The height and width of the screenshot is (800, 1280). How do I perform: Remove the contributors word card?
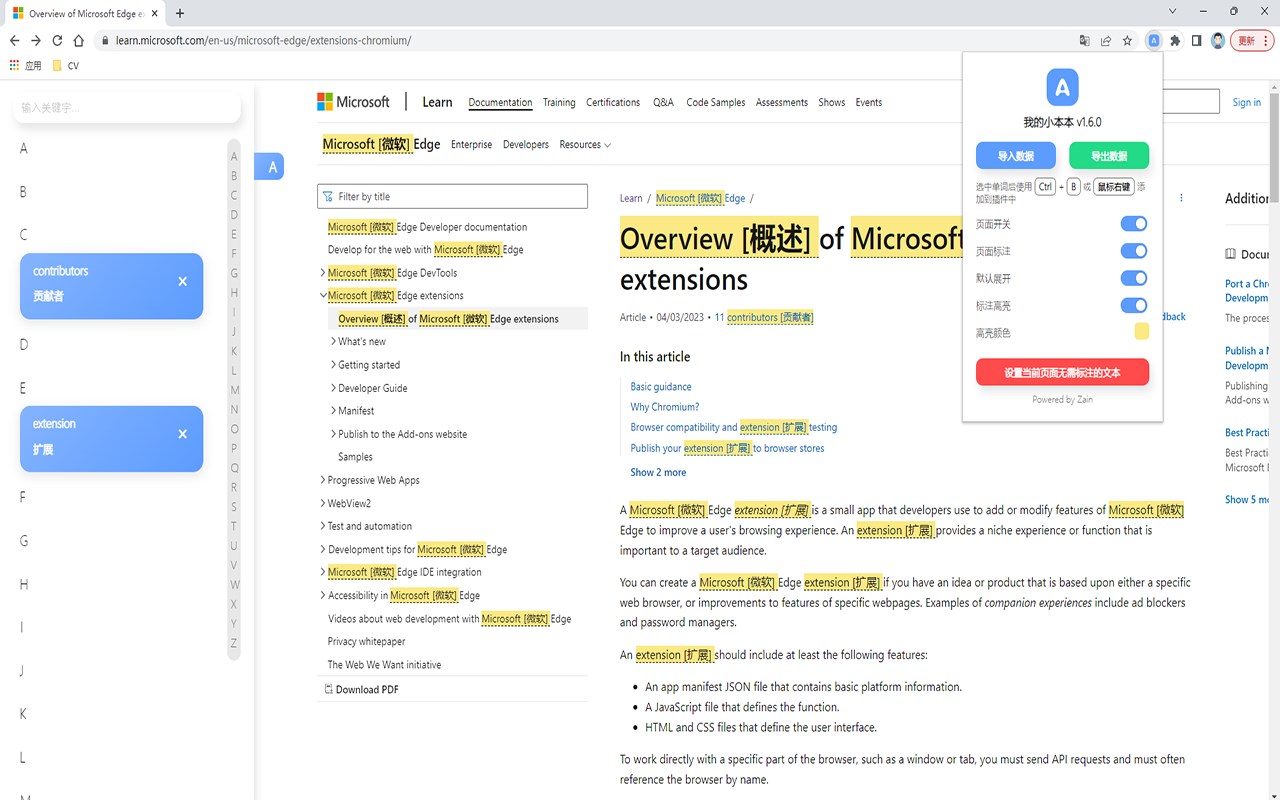click(x=182, y=282)
